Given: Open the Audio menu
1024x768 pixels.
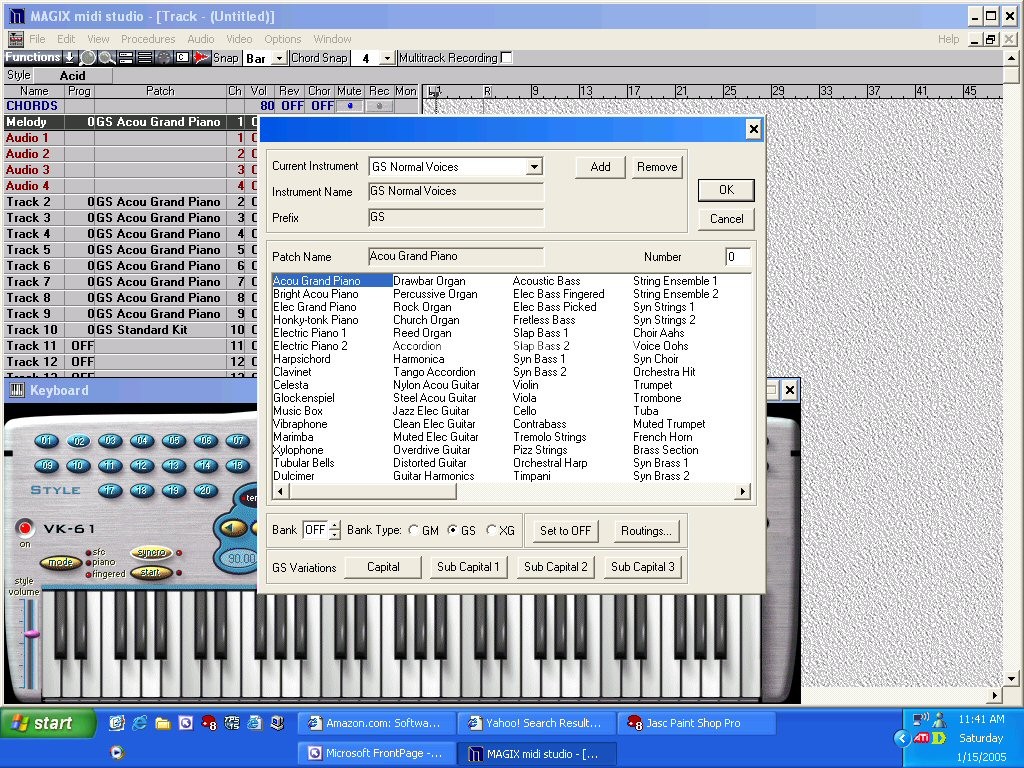Looking at the screenshot, I should [200, 39].
